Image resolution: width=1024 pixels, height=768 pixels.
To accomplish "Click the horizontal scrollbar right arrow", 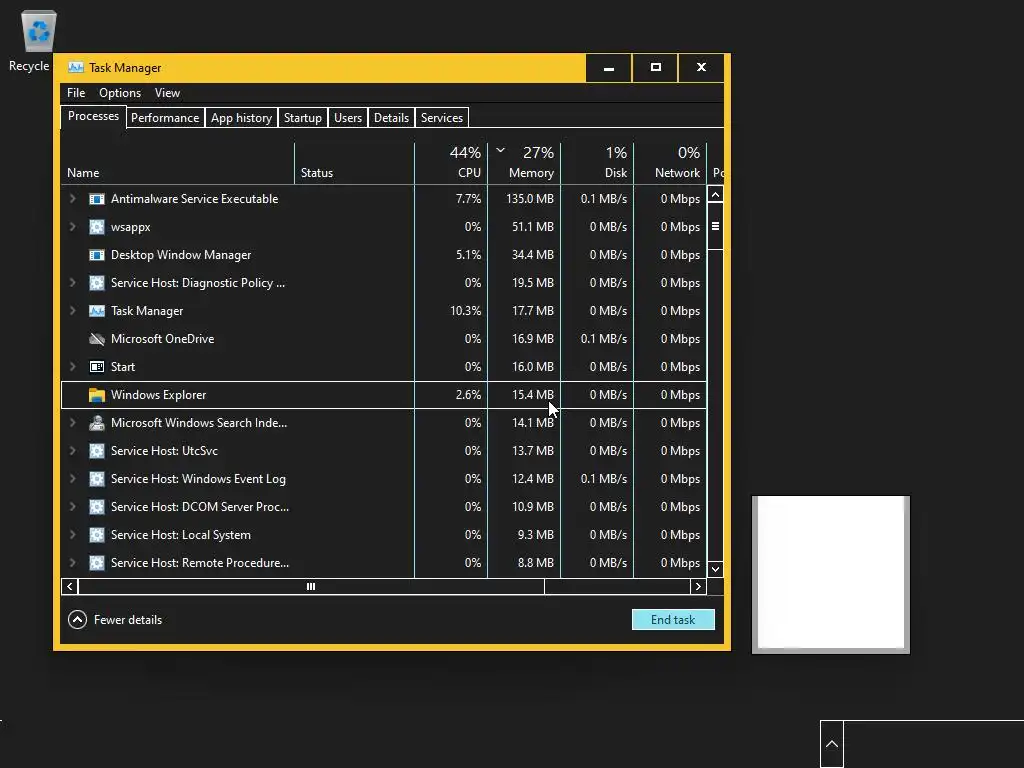I will tap(698, 586).
